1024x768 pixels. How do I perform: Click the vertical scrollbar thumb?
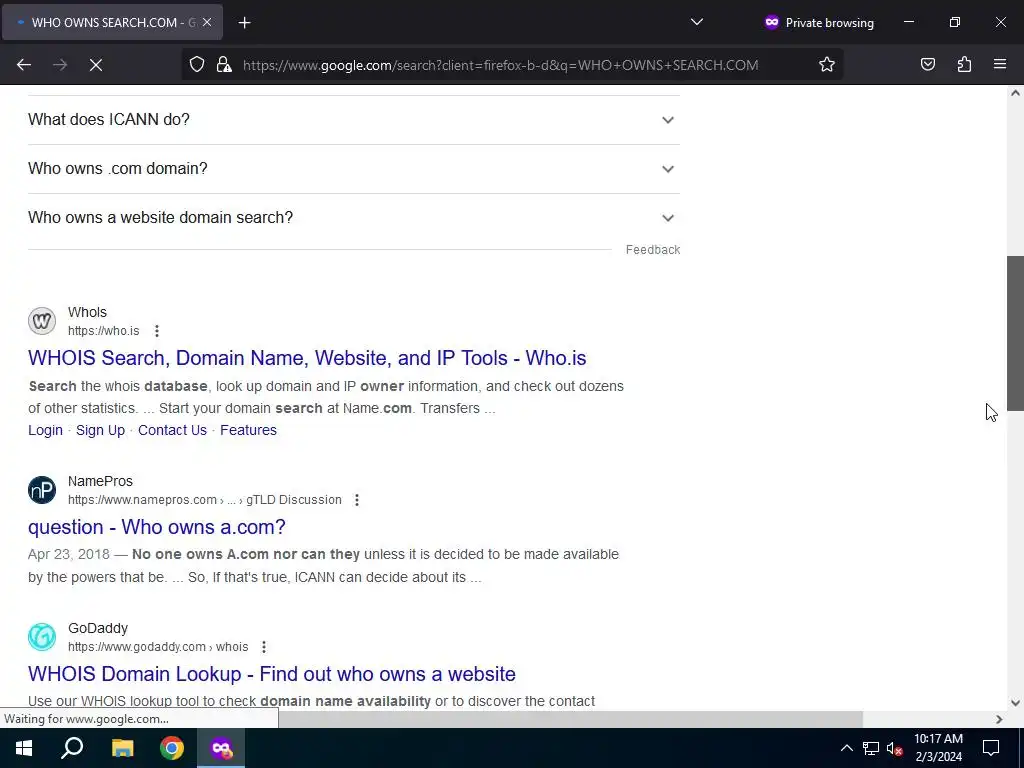(x=1015, y=333)
